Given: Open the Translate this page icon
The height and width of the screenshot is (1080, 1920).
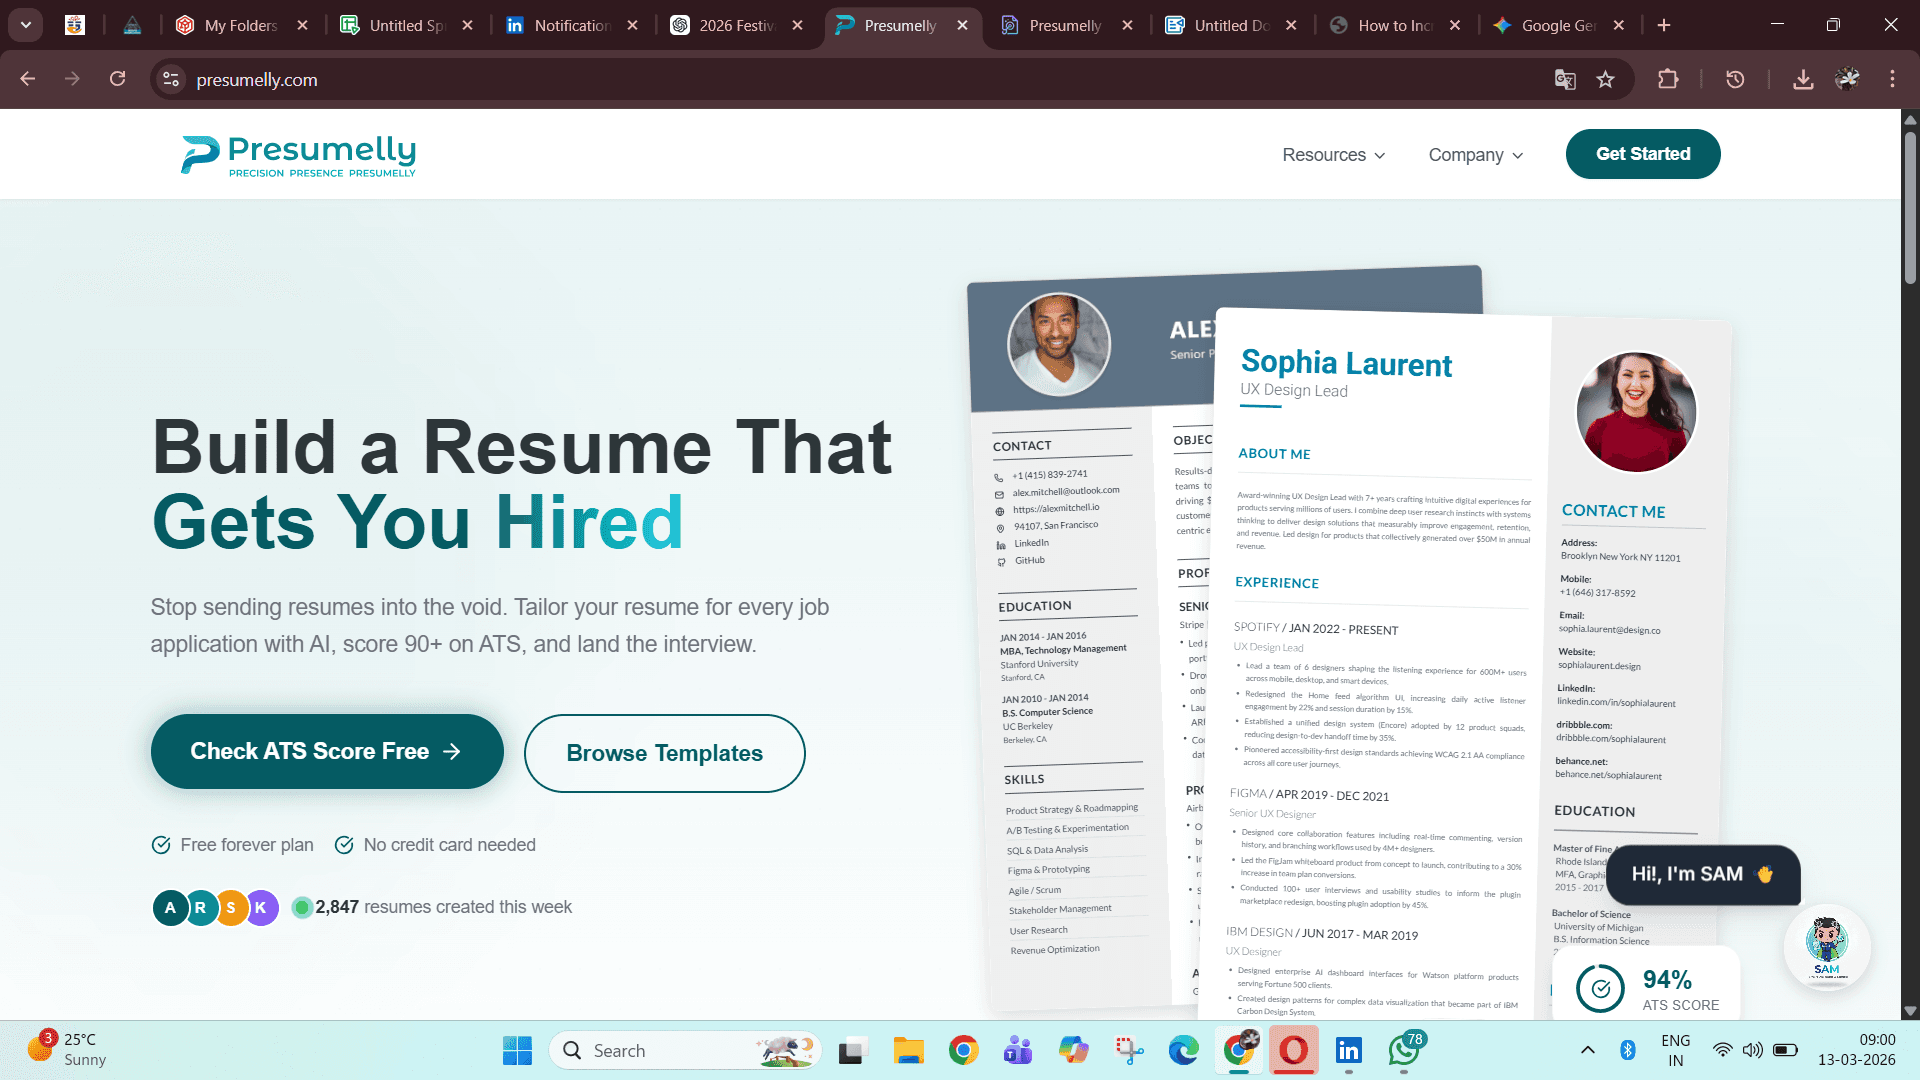Looking at the screenshot, I should (x=1565, y=79).
